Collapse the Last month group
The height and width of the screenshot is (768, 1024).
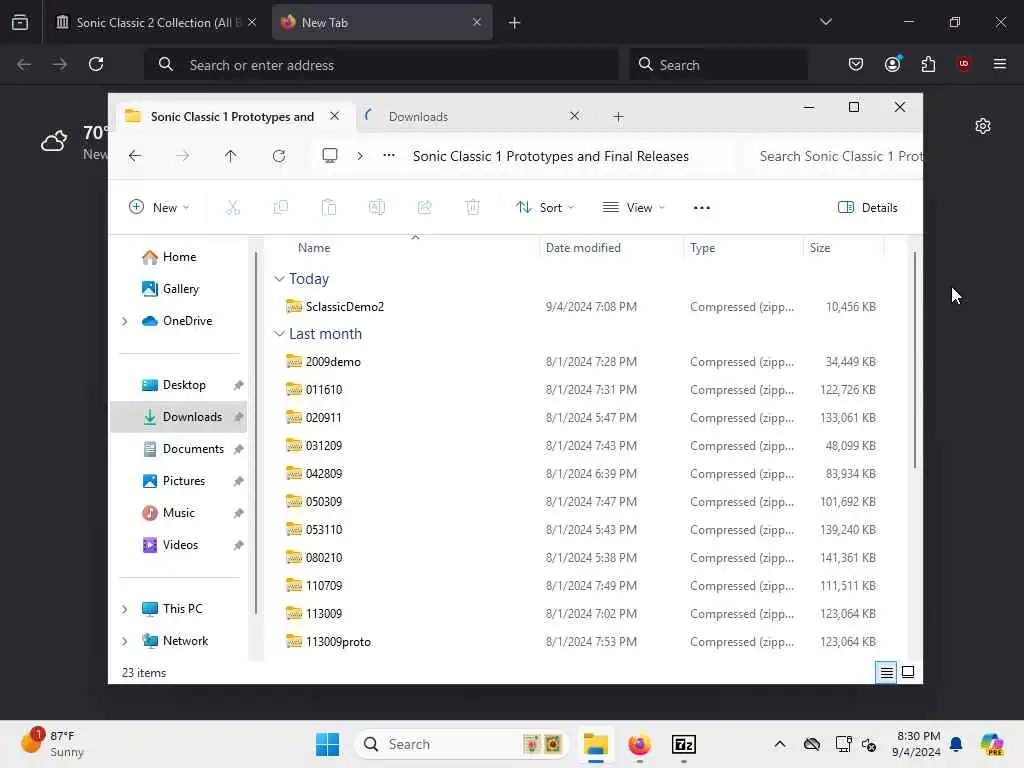(279, 334)
